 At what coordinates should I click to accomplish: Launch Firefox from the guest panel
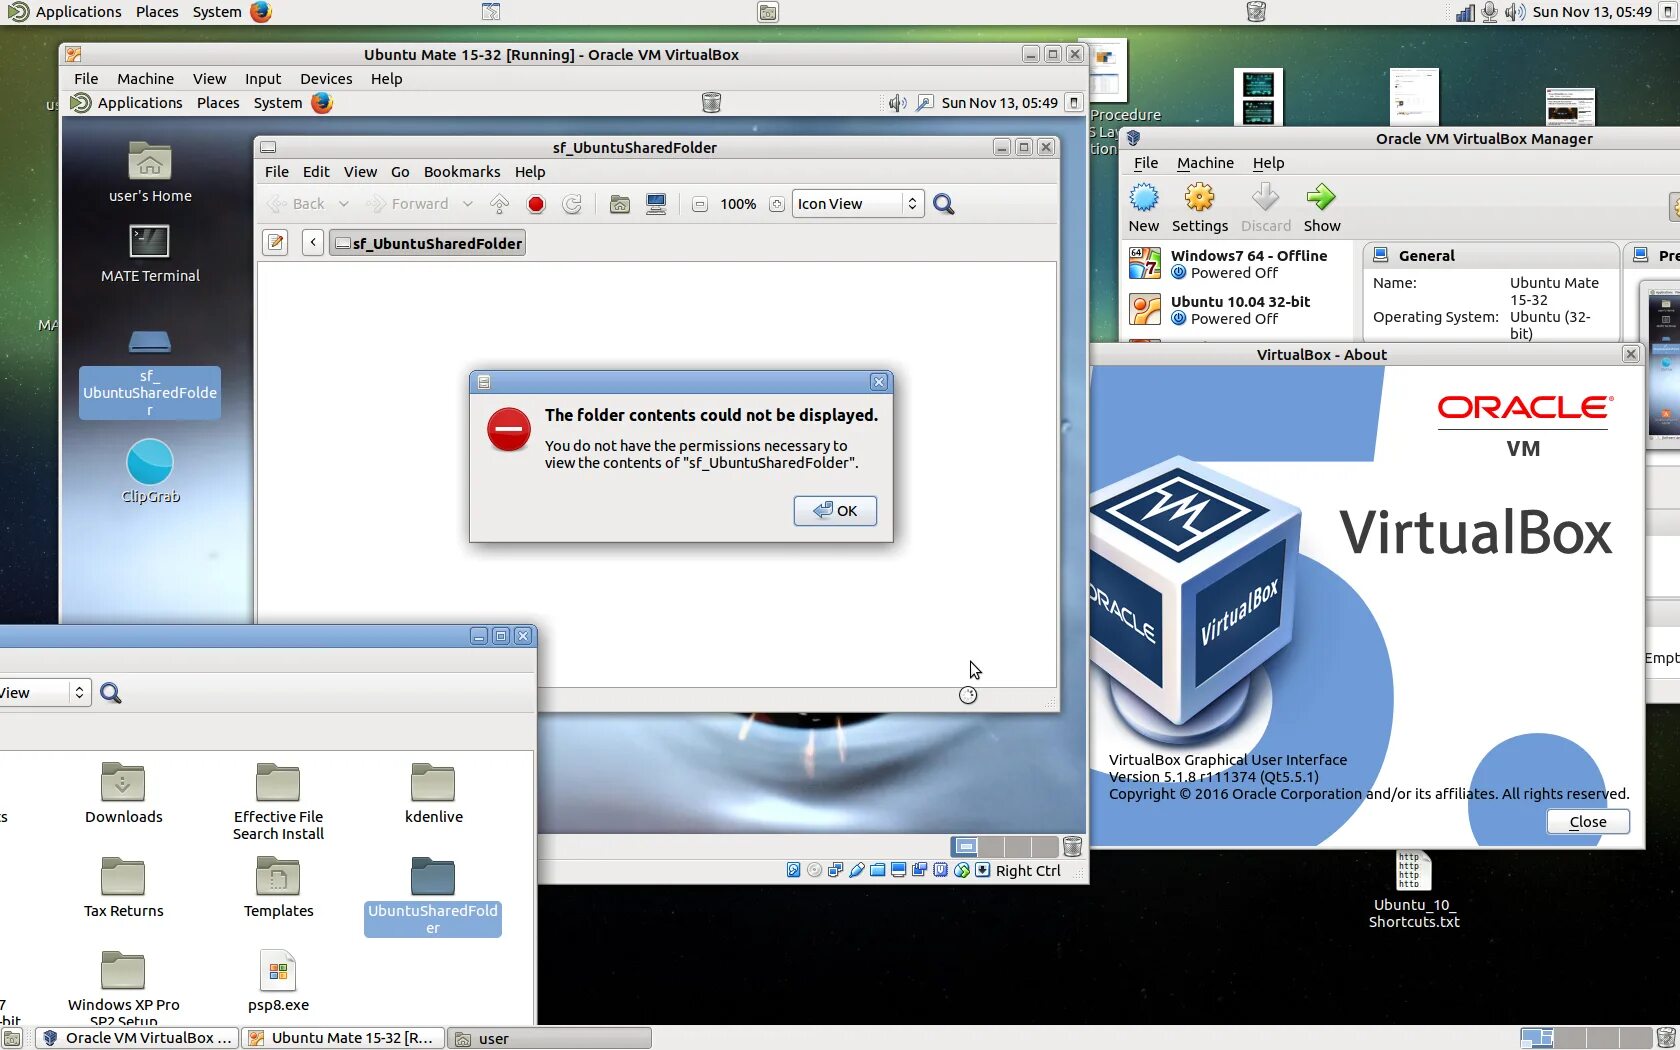[x=321, y=102]
